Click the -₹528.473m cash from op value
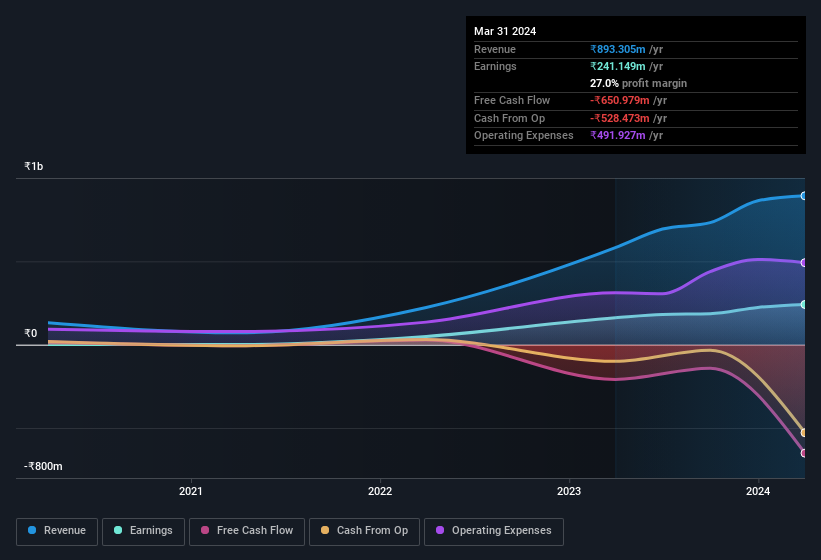 (620, 118)
